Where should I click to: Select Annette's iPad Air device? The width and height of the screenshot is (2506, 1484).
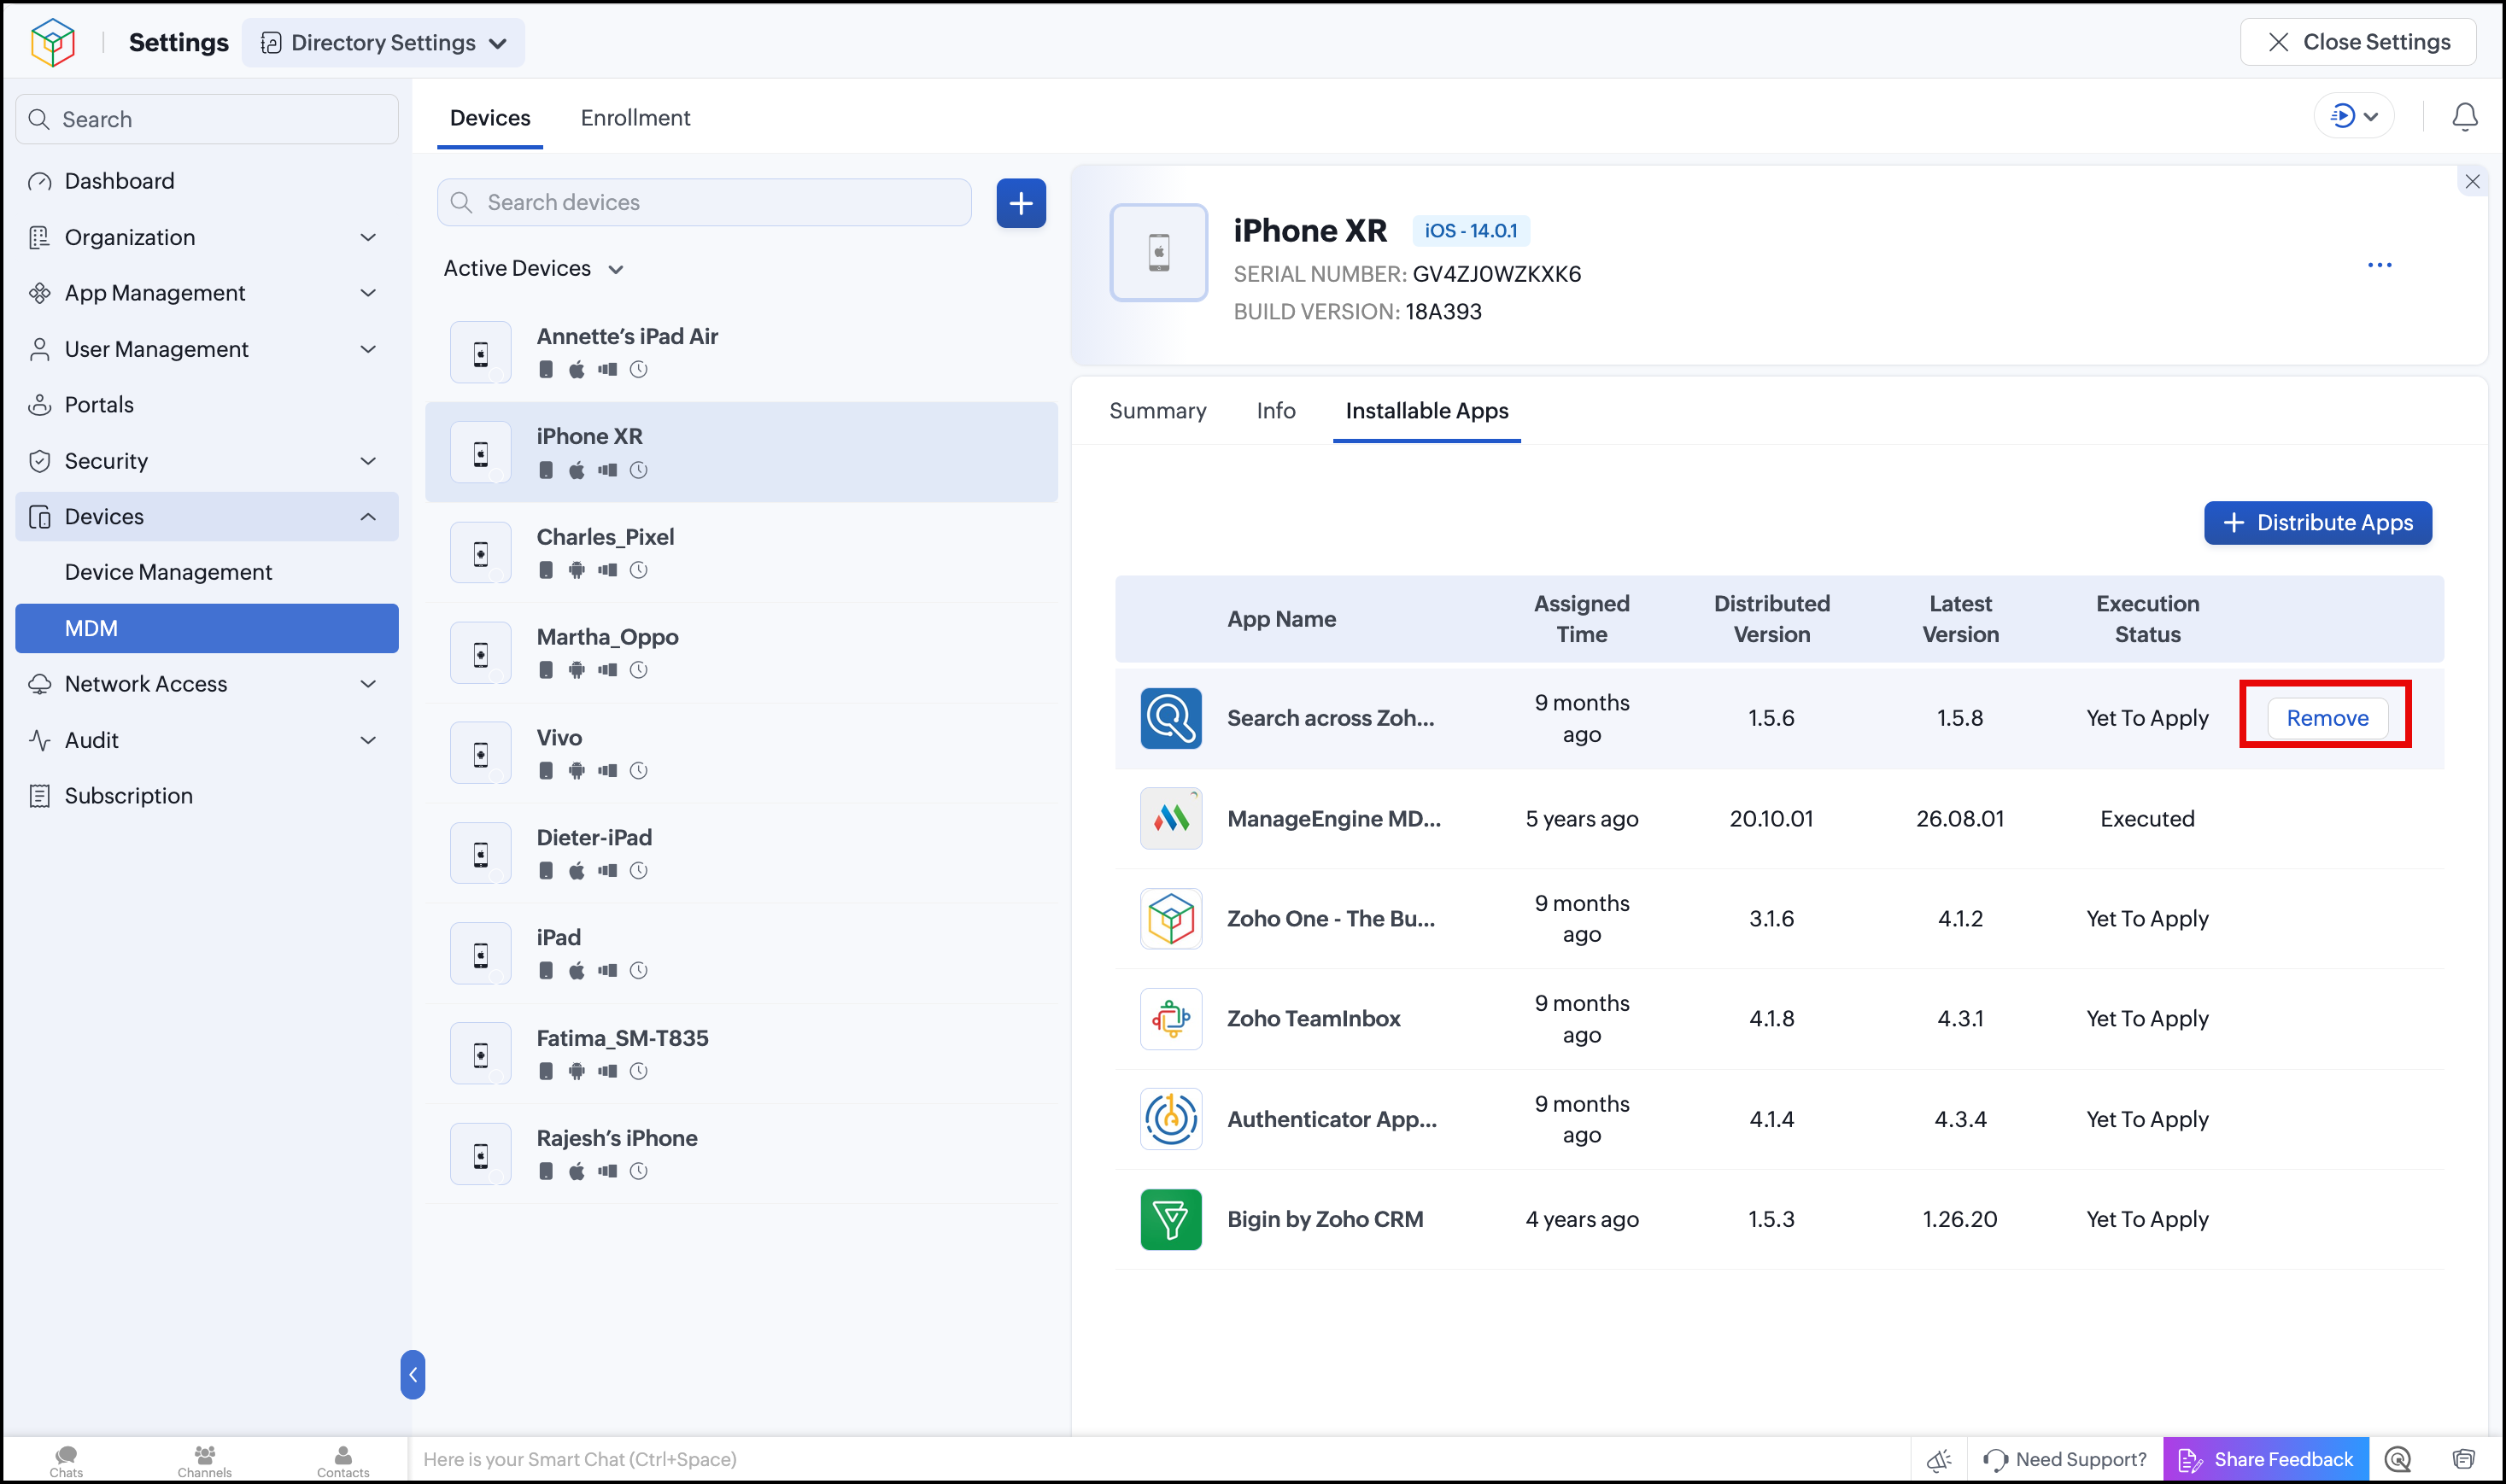[741, 352]
